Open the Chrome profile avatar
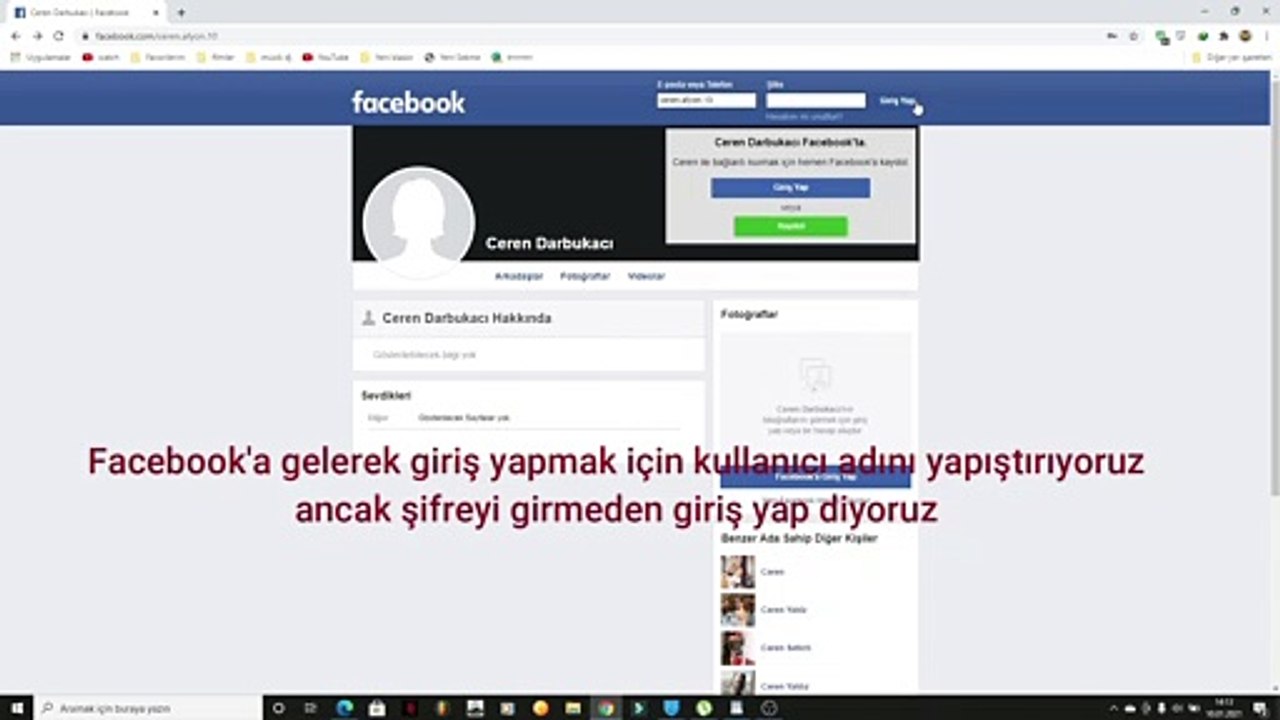This screenshot has height=720, width=1280. pos(1245,36)
